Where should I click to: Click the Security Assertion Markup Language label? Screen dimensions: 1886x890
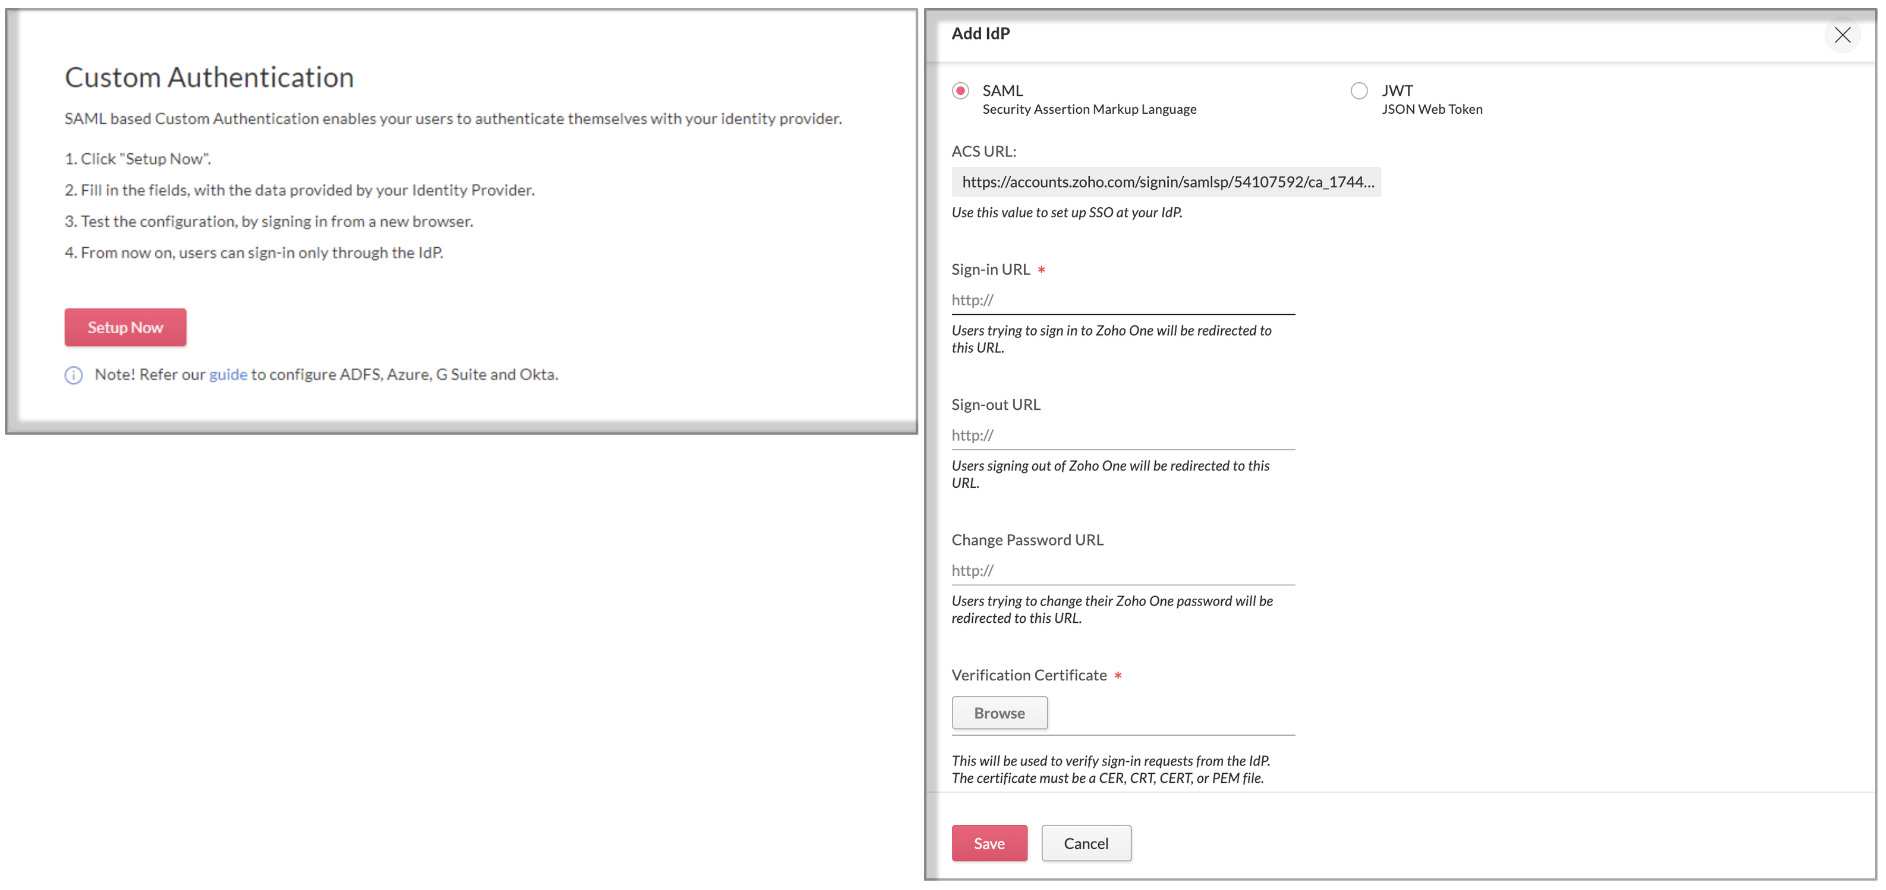(1089, 110)
